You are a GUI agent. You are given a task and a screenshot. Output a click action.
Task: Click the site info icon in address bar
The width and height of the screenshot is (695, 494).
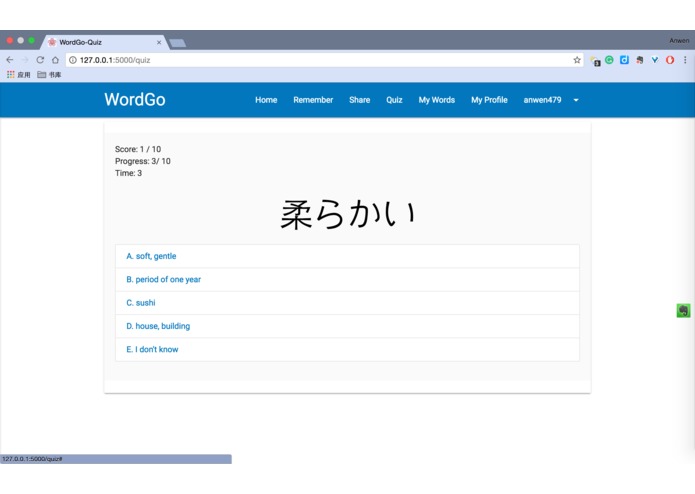pos(73,60)
